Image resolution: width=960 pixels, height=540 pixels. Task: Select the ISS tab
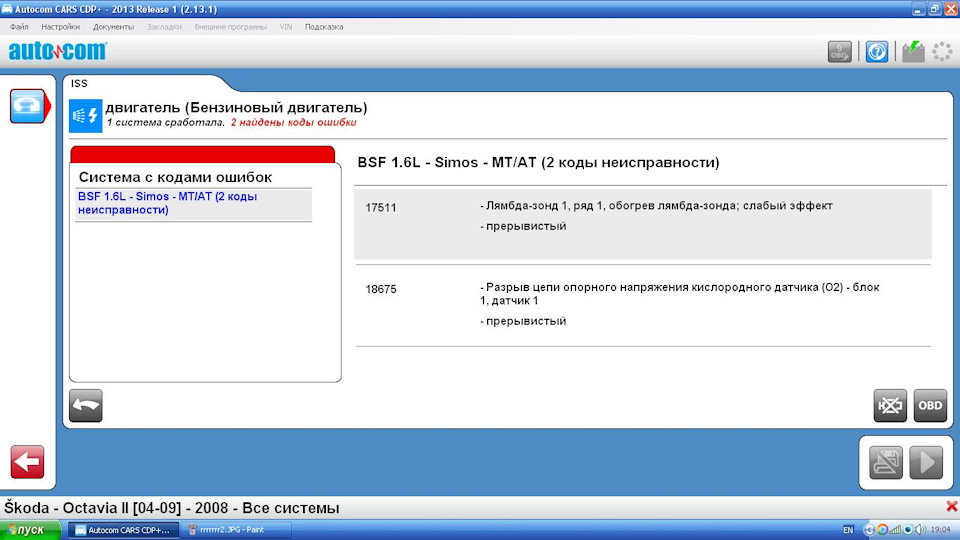click(79, 83)
